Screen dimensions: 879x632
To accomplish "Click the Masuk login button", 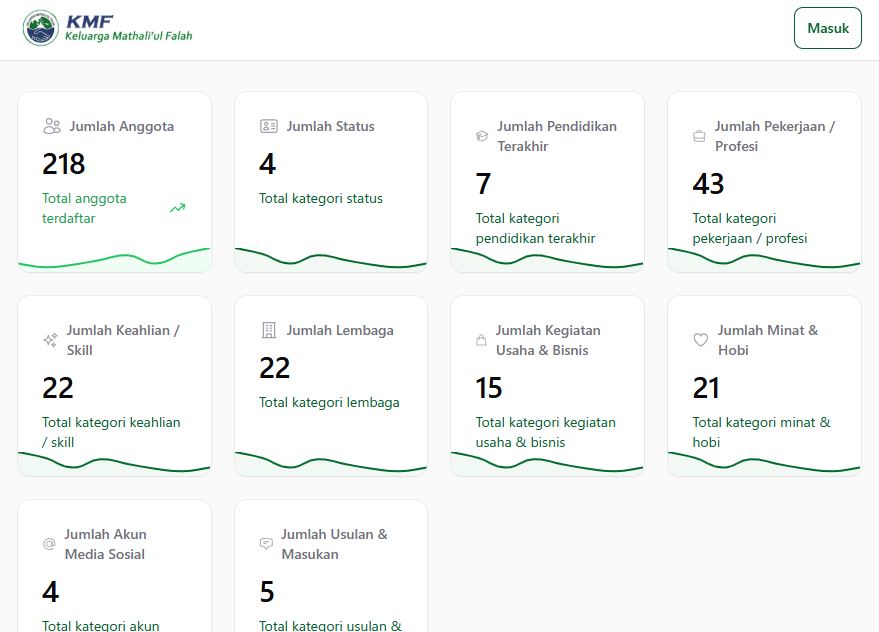I will pos(827,28).
